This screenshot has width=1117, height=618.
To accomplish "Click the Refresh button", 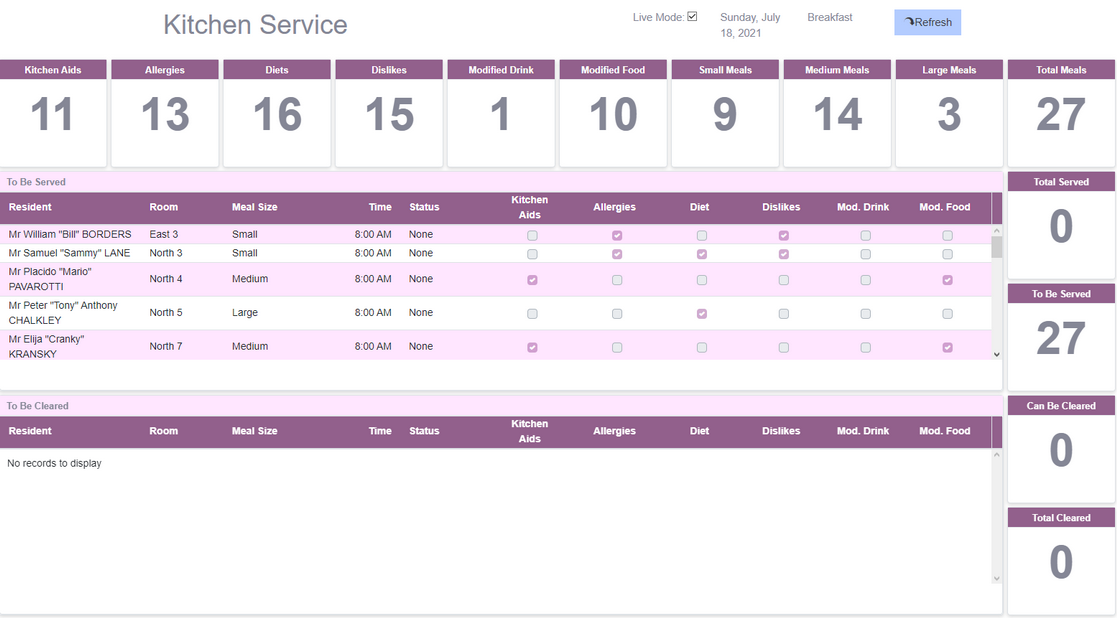I will [x=926, y=22].
